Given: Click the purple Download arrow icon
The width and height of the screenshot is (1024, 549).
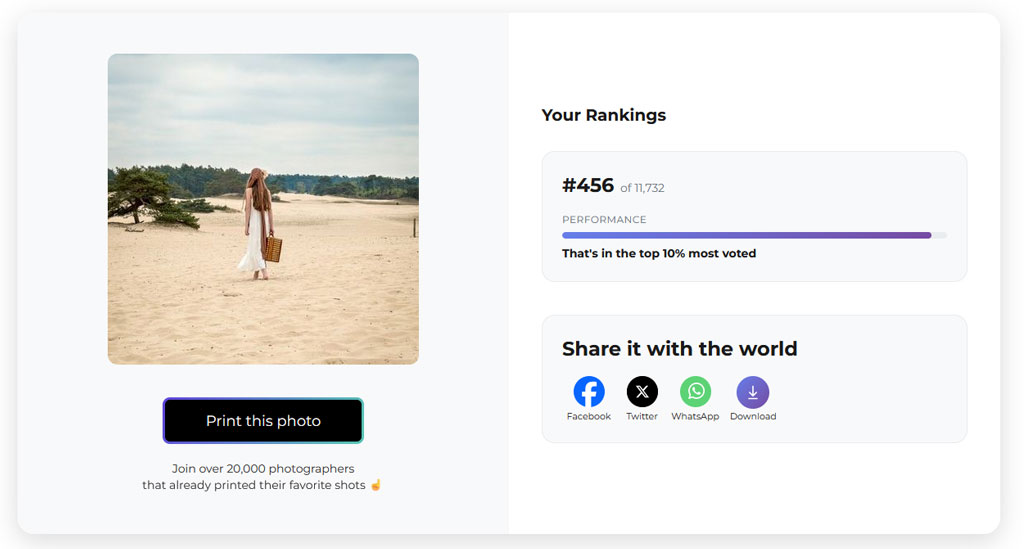Looking at the screenshot, I should tap(752, 392).
